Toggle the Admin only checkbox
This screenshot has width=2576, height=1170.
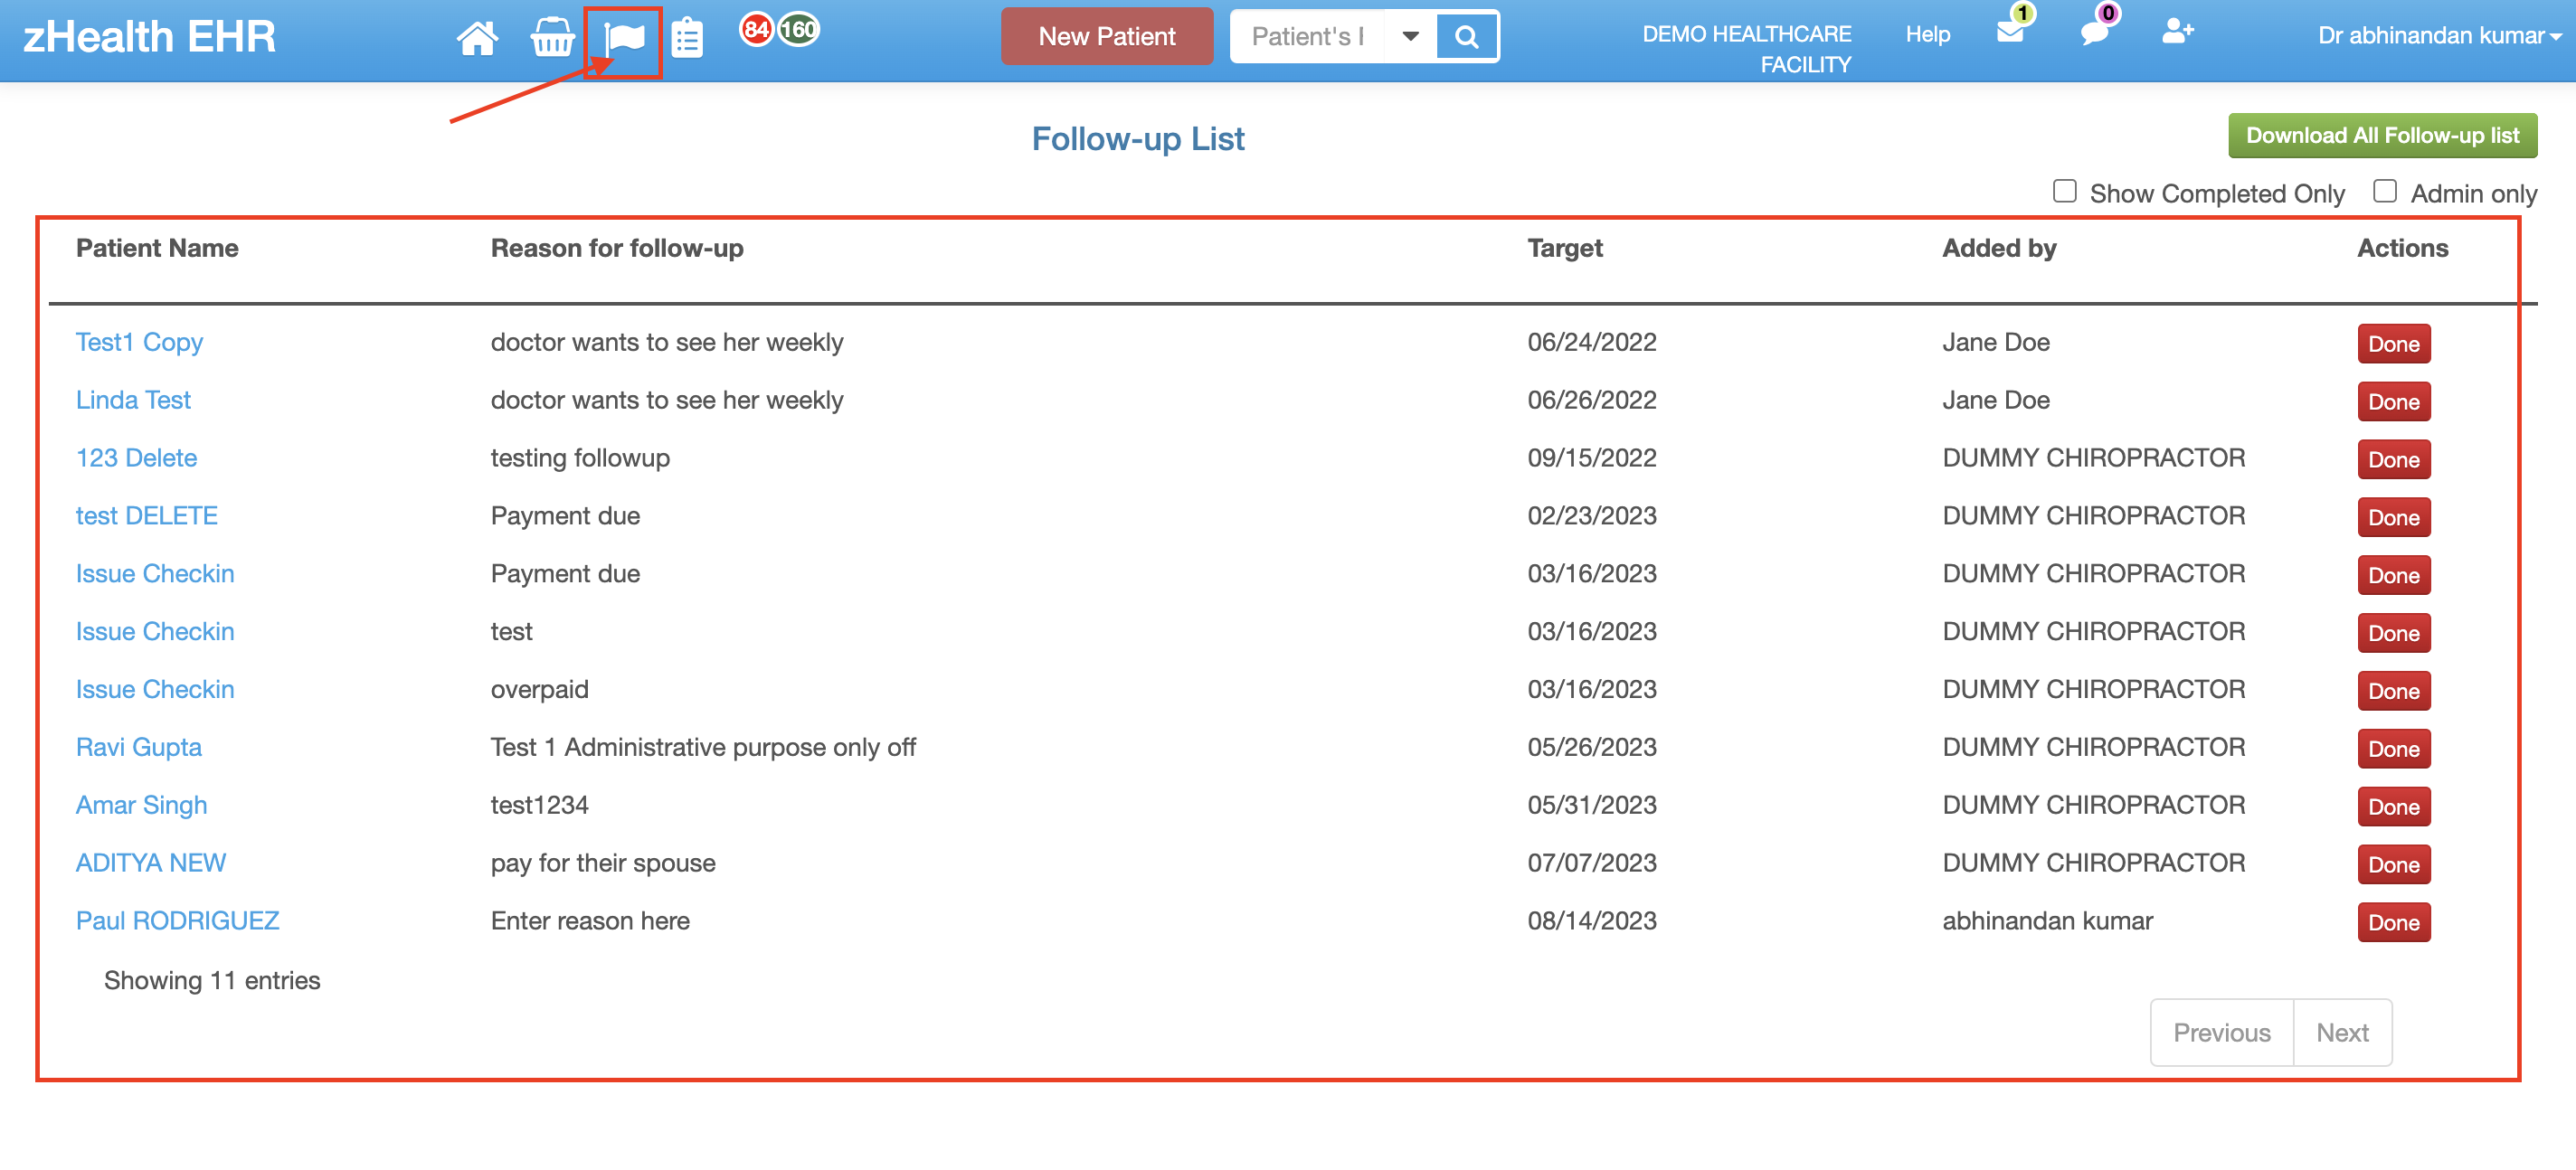[2384, 191]
